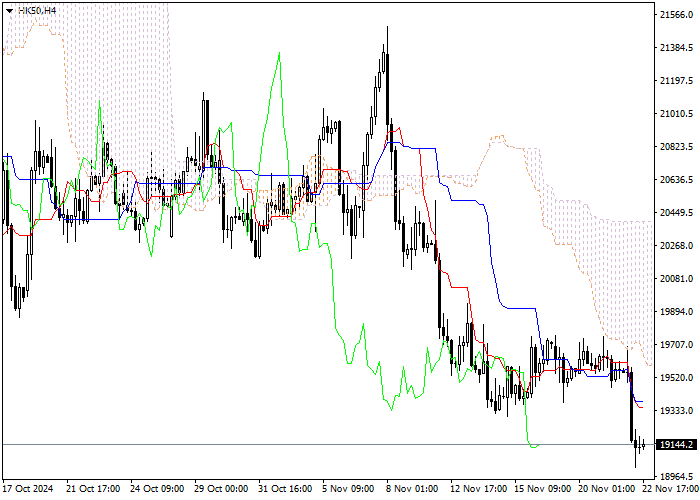Click date label 8 Nov 01:00
Image resolution: width=700 pixels, height=500 pixels.
[x=412, y=489]
